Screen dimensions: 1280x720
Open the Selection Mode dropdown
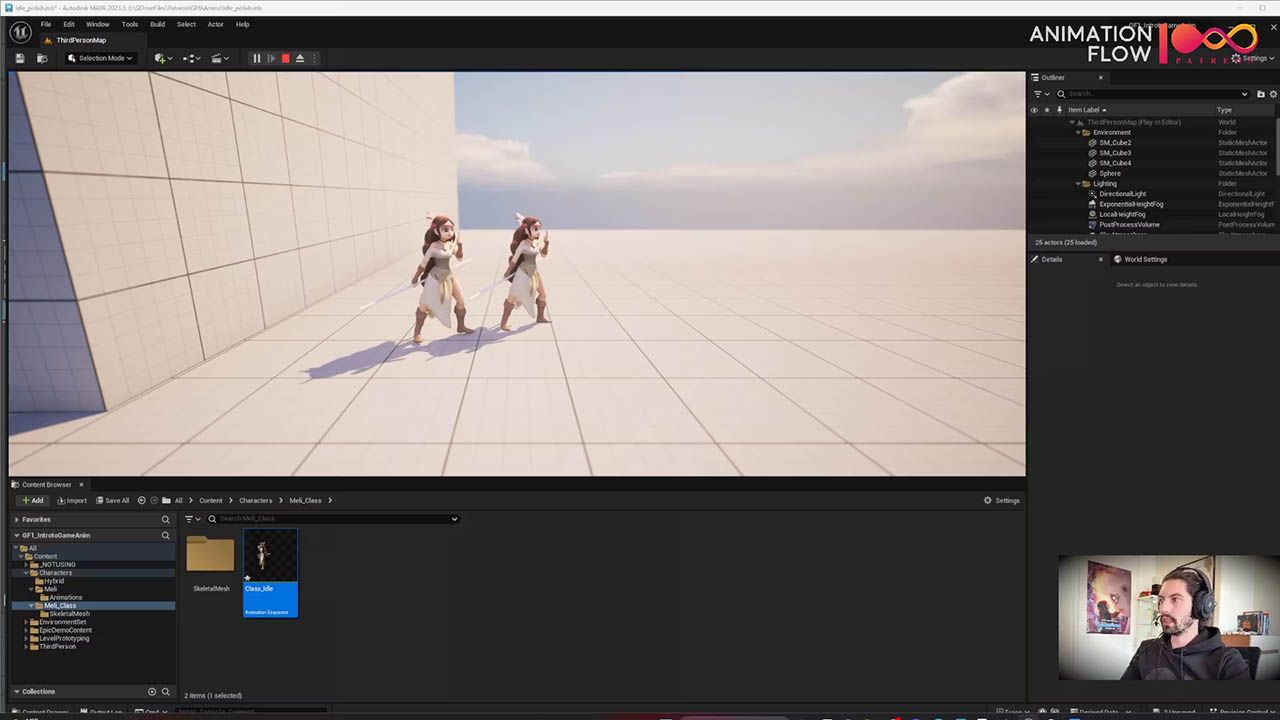click(100, 58)
